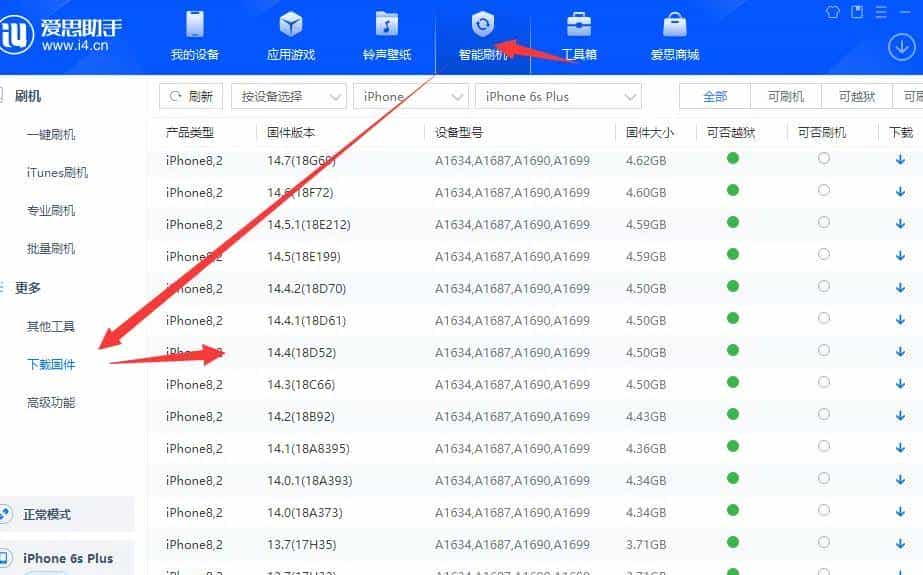Select flashable radio for 14.7(18G69)
Screen dimensions: 923x575
coord(824,158)
